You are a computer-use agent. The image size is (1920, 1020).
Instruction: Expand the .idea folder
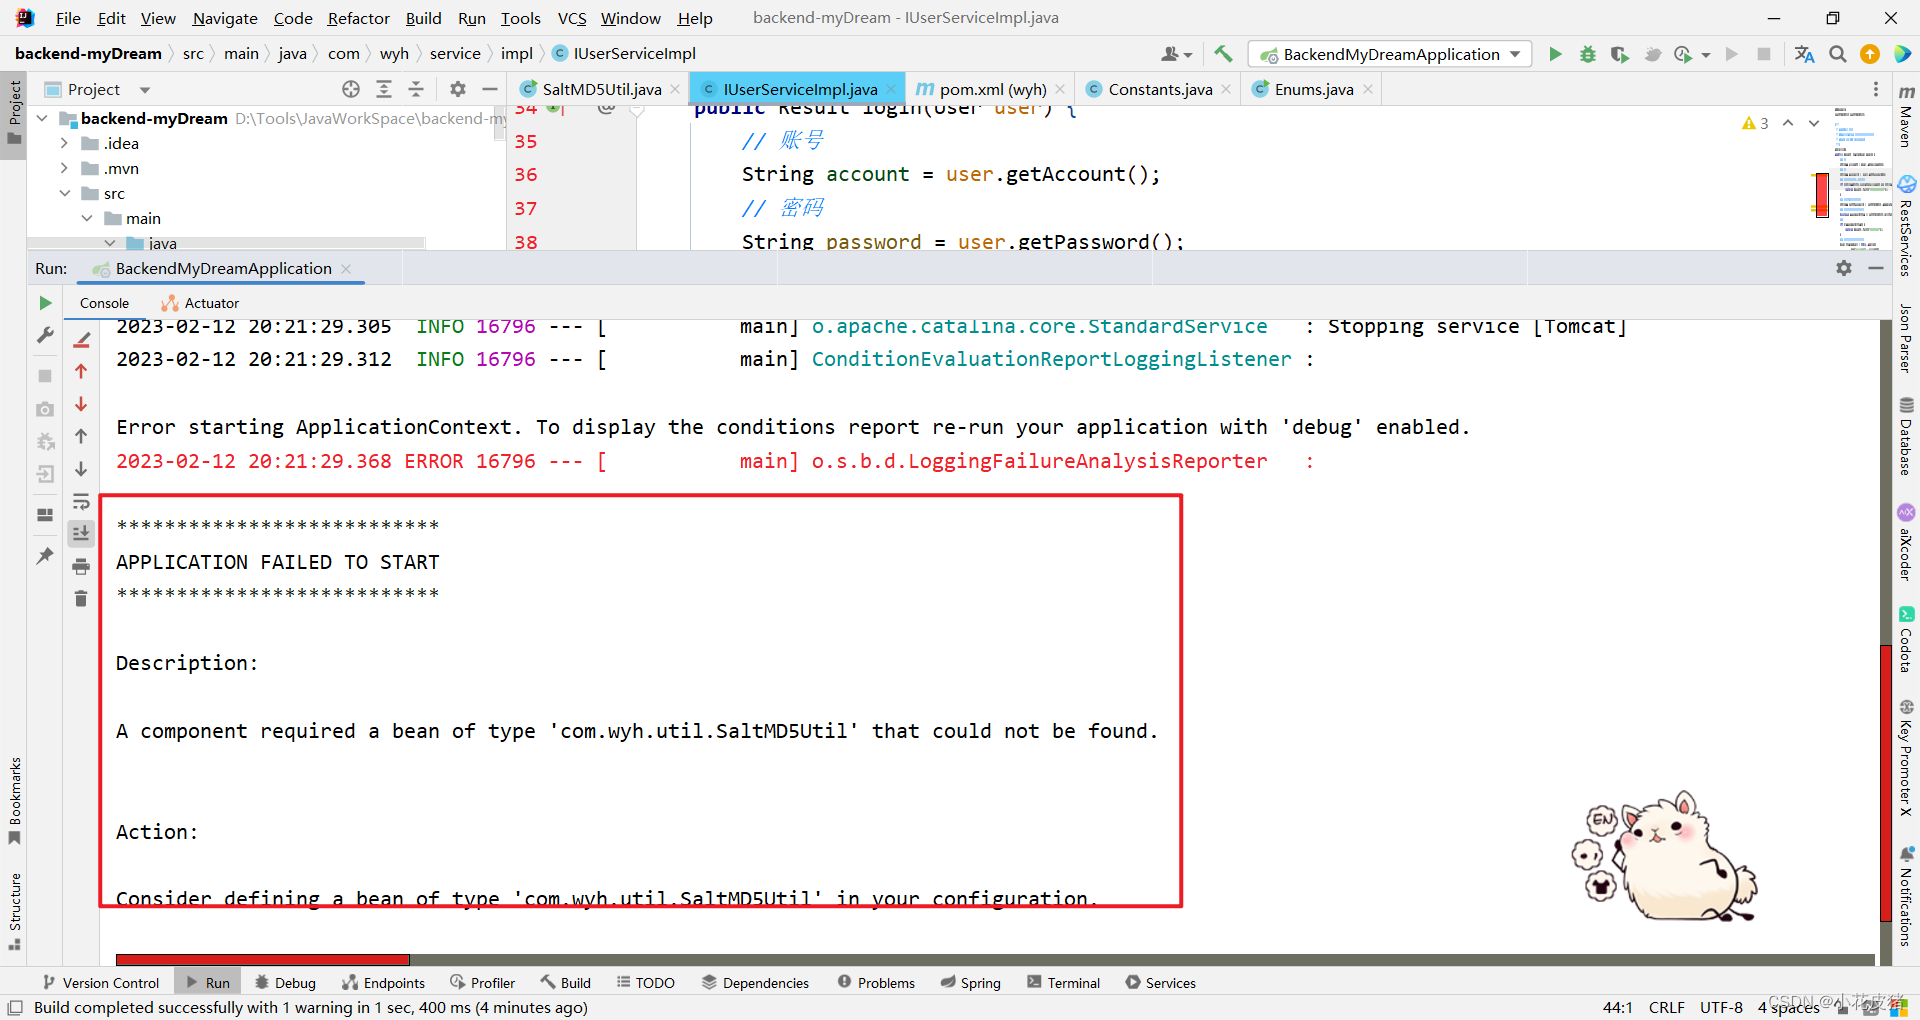point(63,143)
